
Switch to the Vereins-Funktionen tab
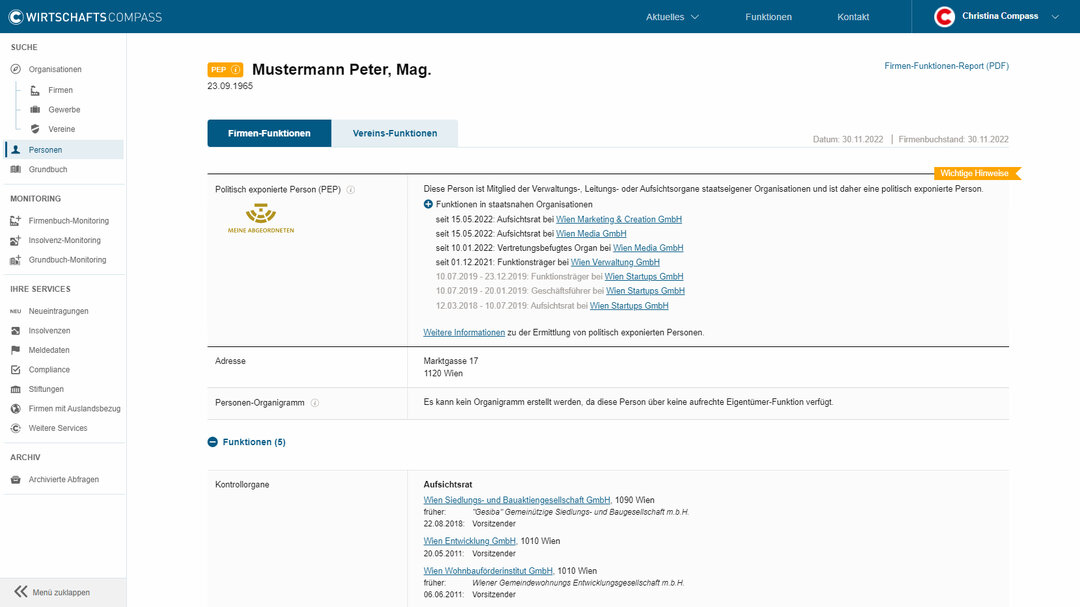click(394, 133)
